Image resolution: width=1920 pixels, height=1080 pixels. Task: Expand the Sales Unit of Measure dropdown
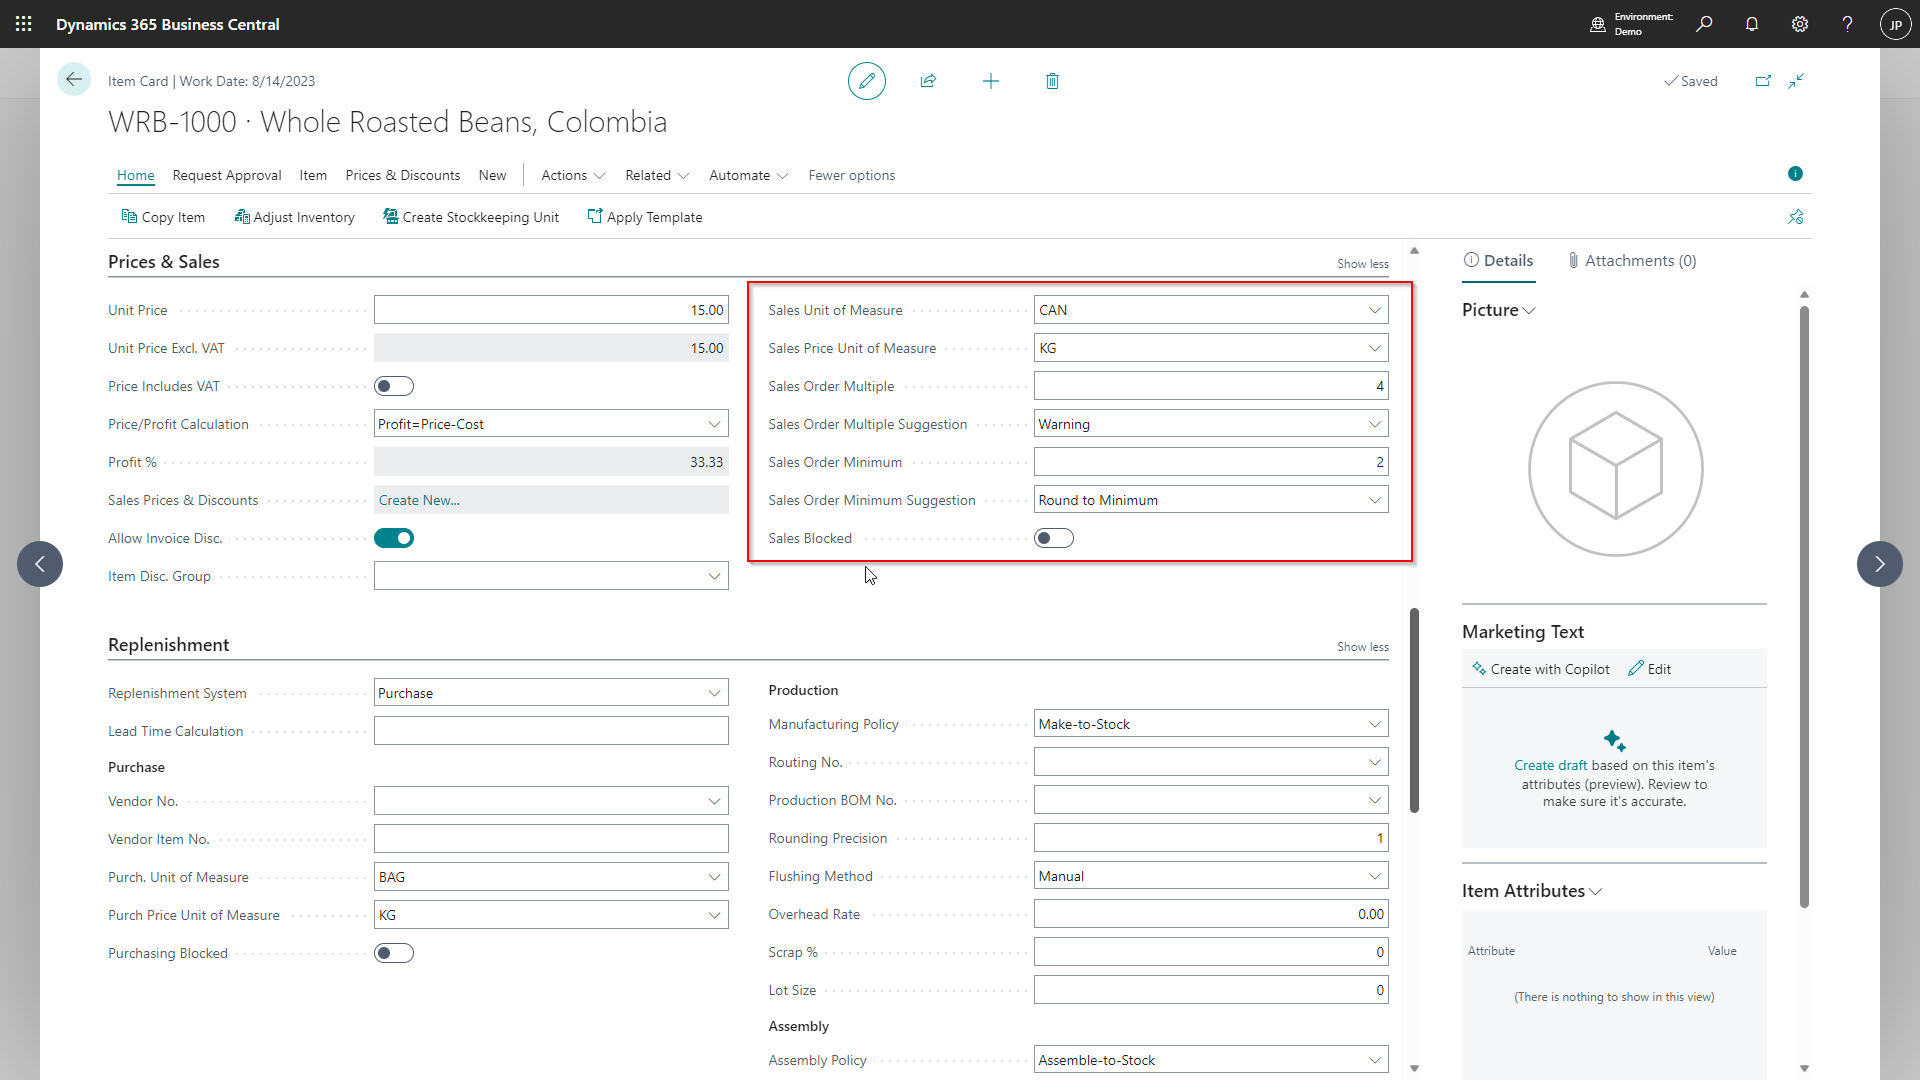coord(1375,309)
